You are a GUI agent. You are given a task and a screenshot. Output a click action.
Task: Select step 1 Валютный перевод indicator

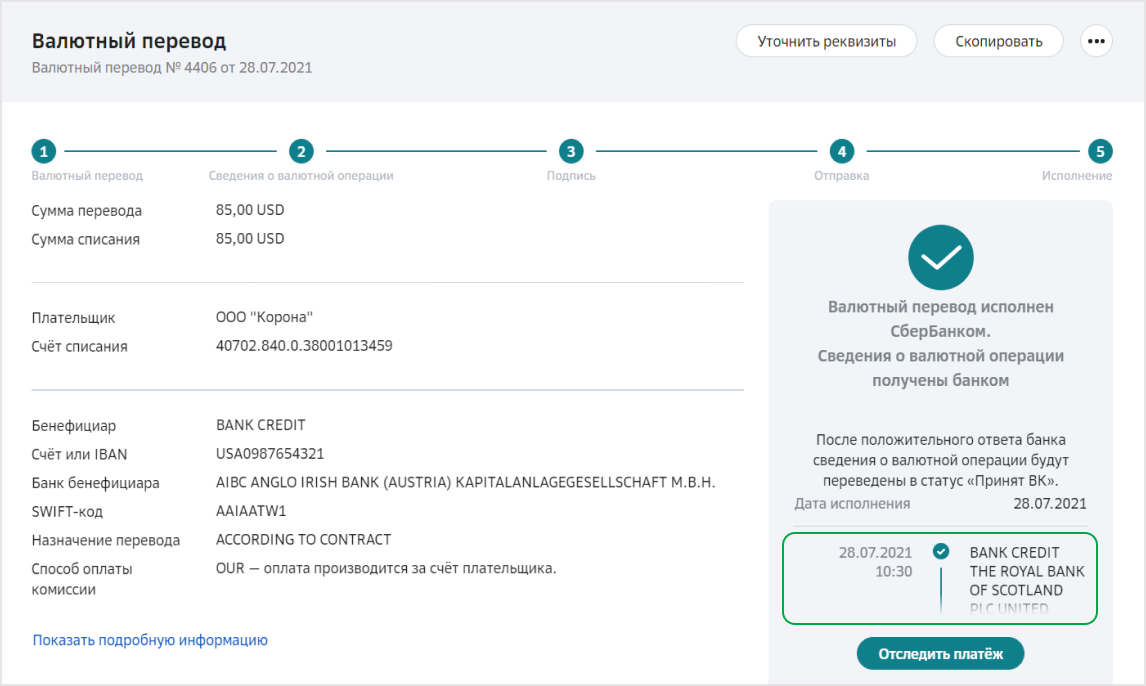point(43,151)
